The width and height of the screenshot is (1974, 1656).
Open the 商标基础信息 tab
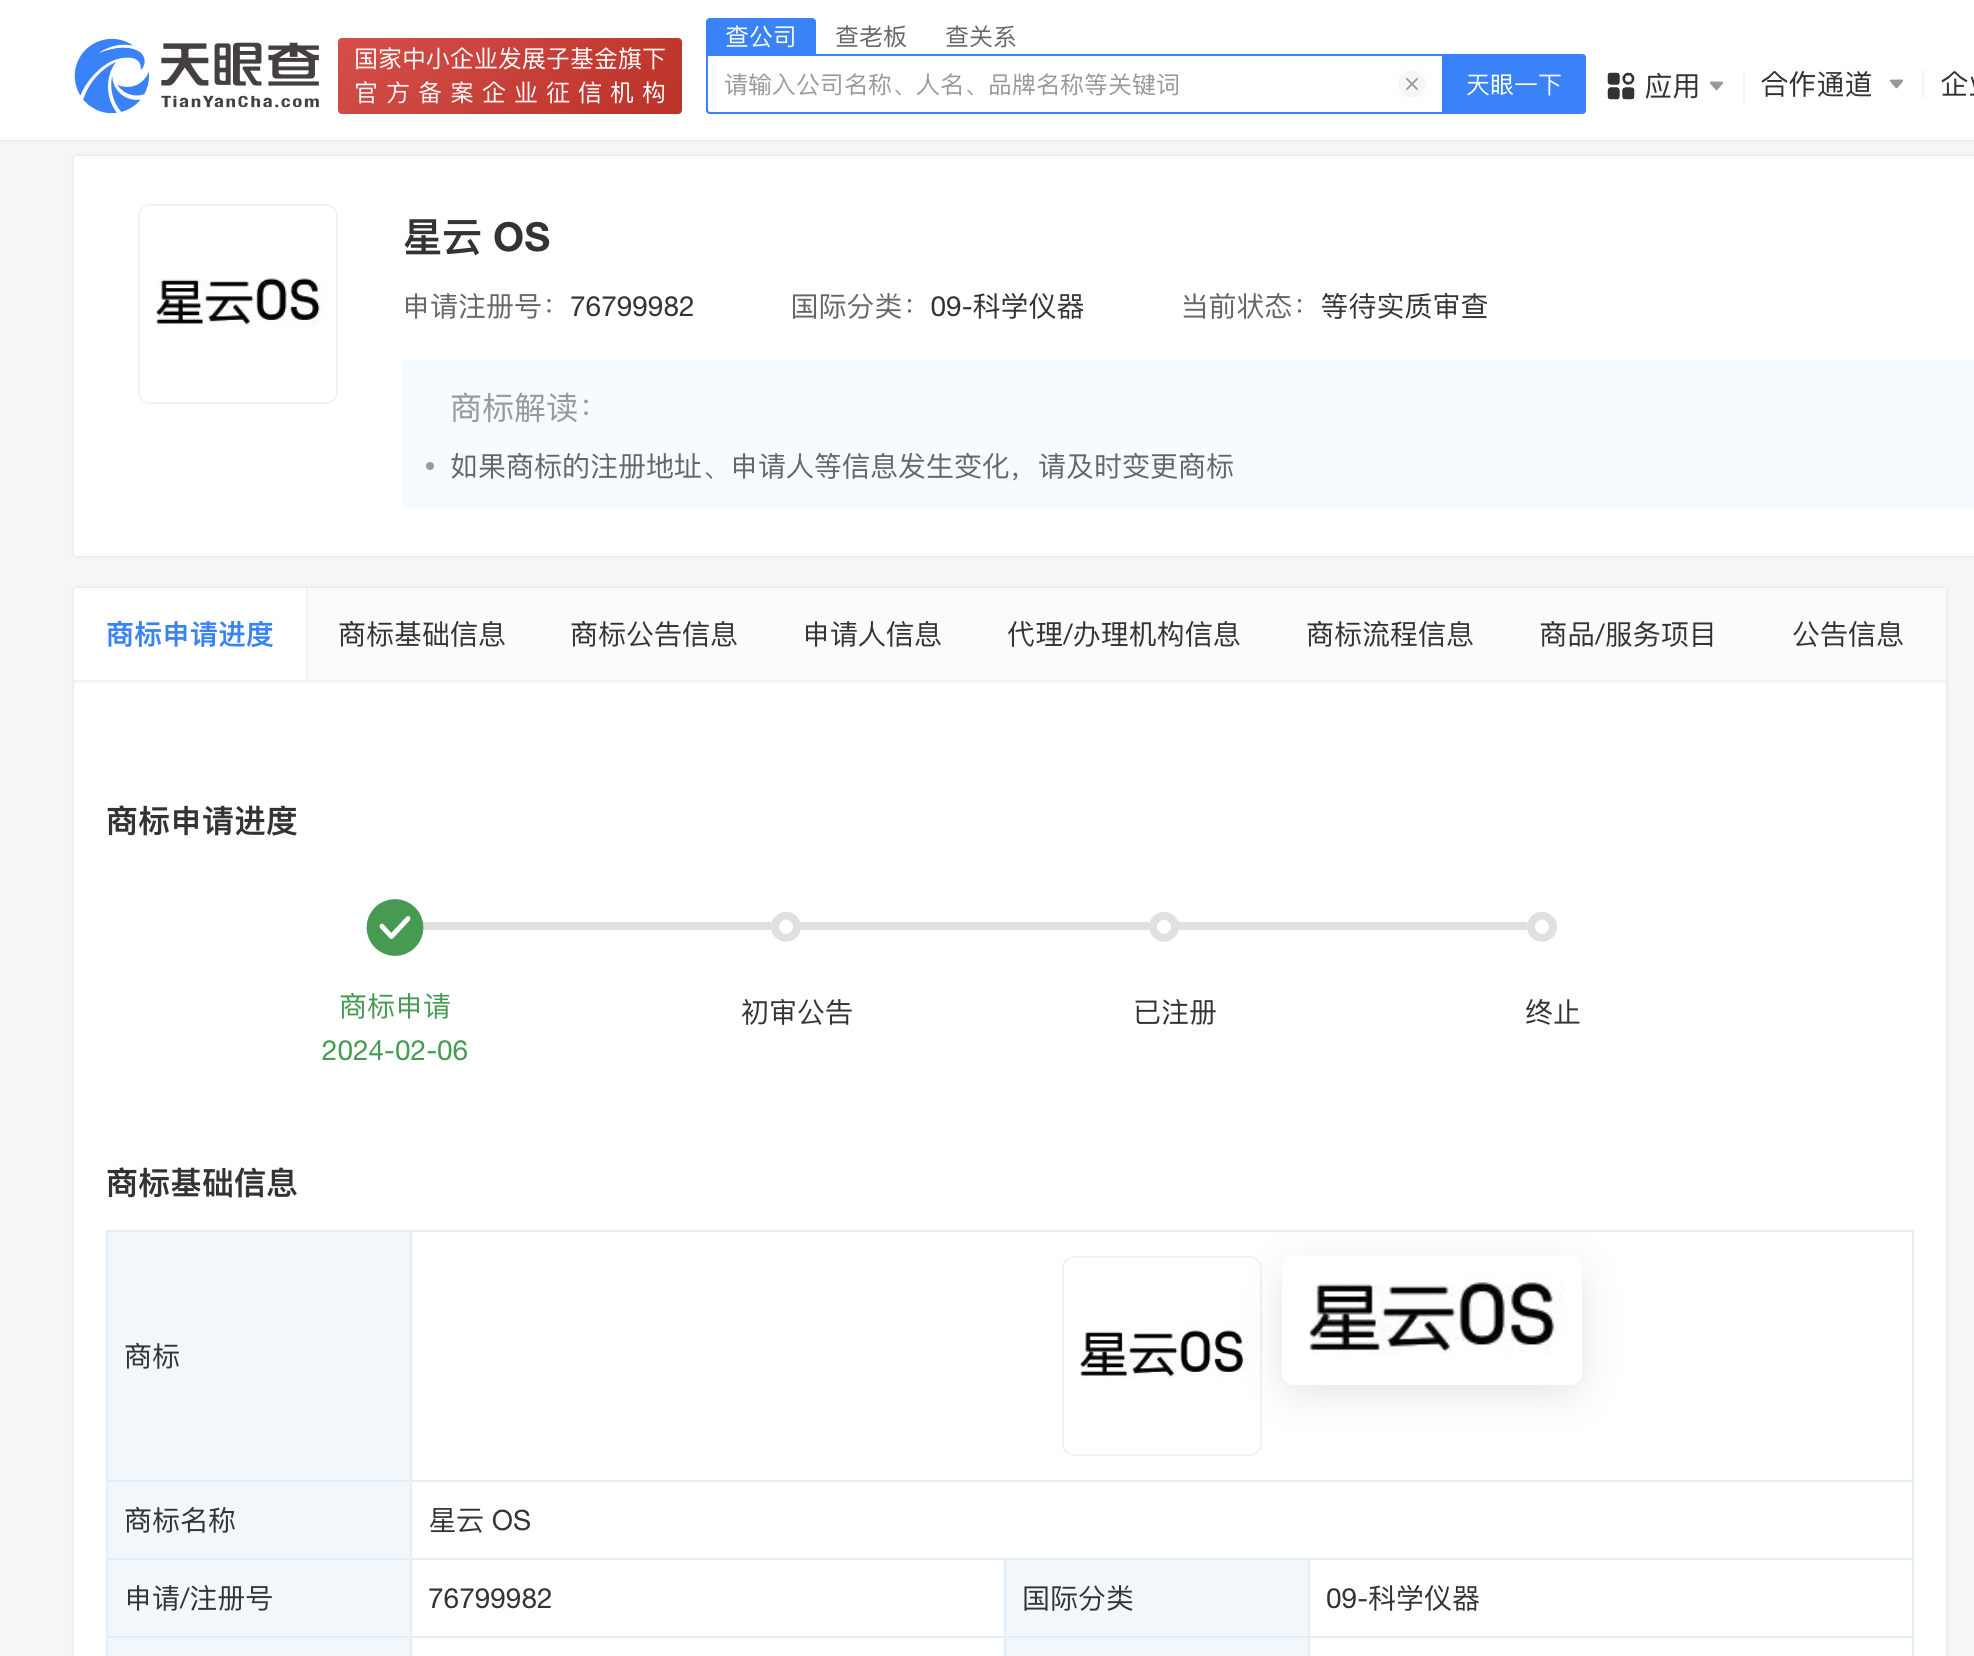pyautogui.click(x=421, y=634)
